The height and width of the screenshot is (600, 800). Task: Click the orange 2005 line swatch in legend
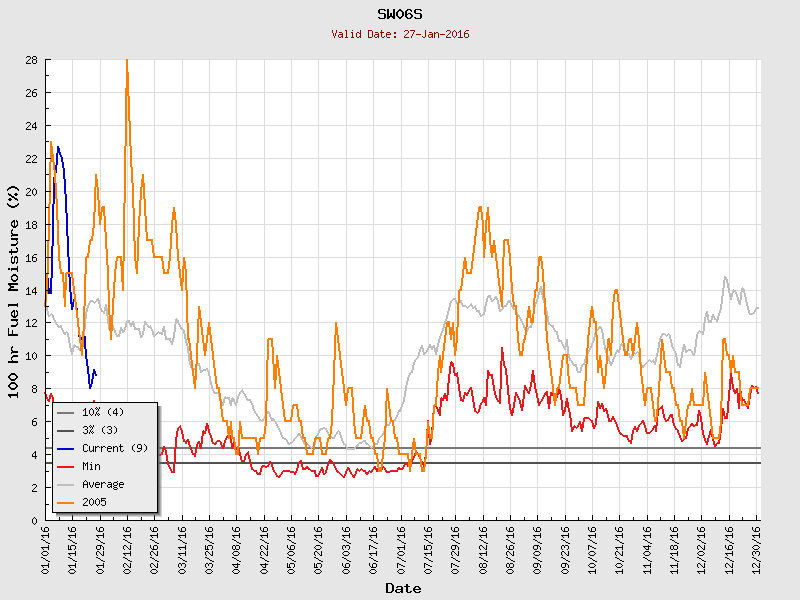pos(65,502)
